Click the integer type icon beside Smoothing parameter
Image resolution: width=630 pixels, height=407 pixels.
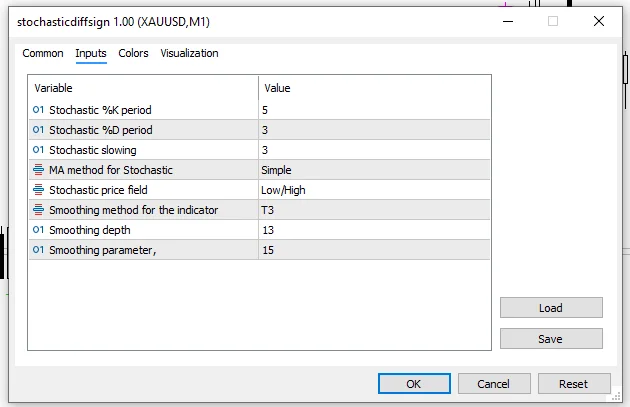coord(38,250)
